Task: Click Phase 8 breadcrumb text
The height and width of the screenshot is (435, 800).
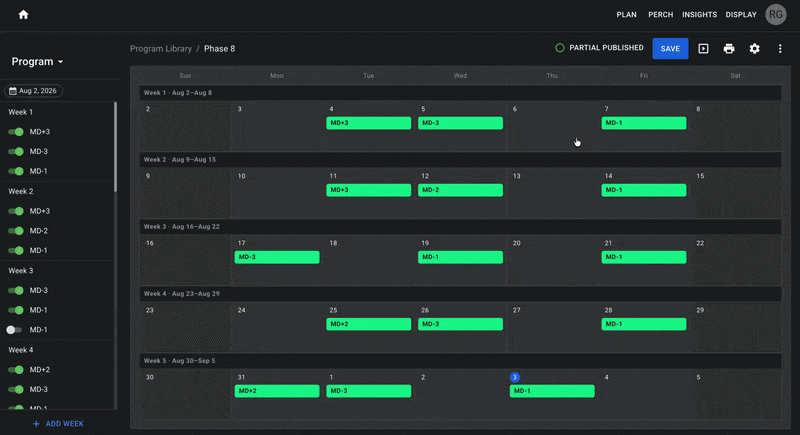Action: coord(219,48)
